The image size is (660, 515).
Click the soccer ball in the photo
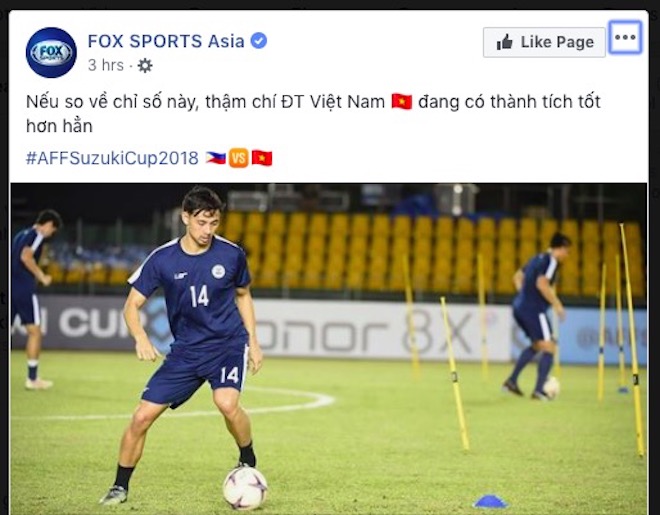pos(245,487)
